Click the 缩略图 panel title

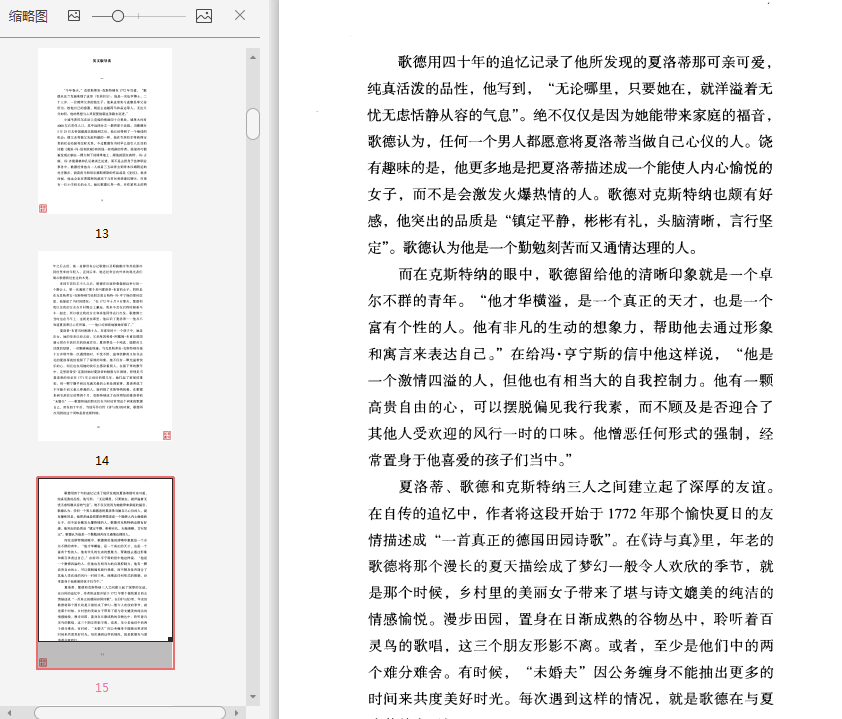click(x=28, y=16)
